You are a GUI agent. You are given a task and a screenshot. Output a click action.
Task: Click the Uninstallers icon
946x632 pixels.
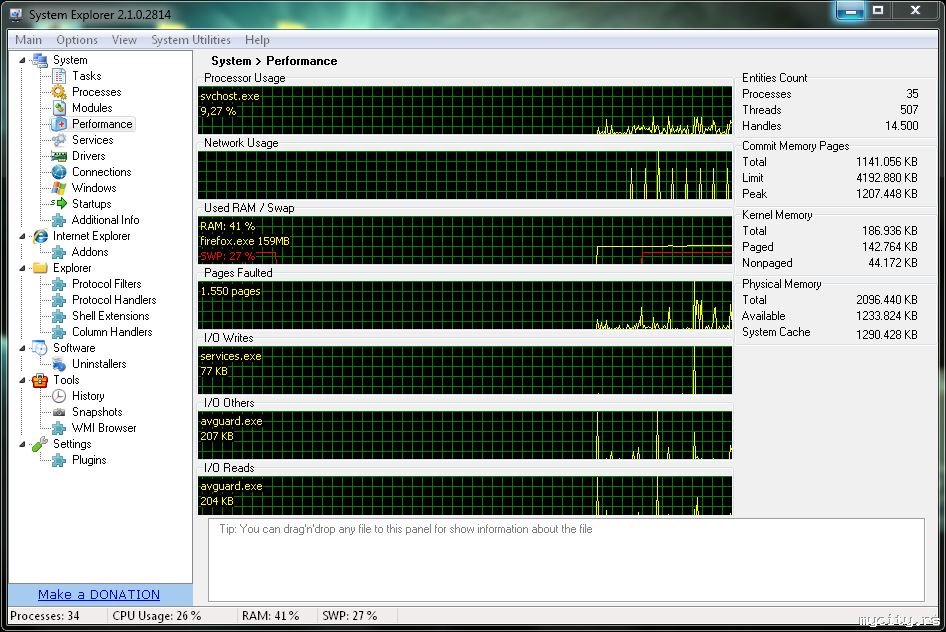pos(59,364)
